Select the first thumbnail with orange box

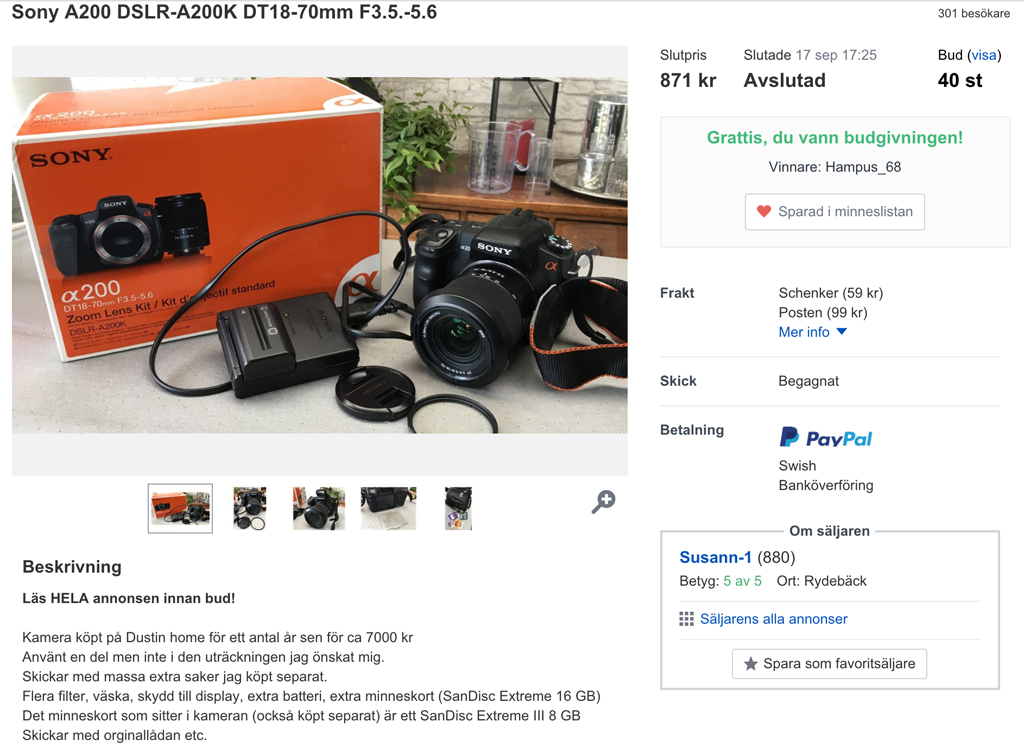click(x=180, y=508)
